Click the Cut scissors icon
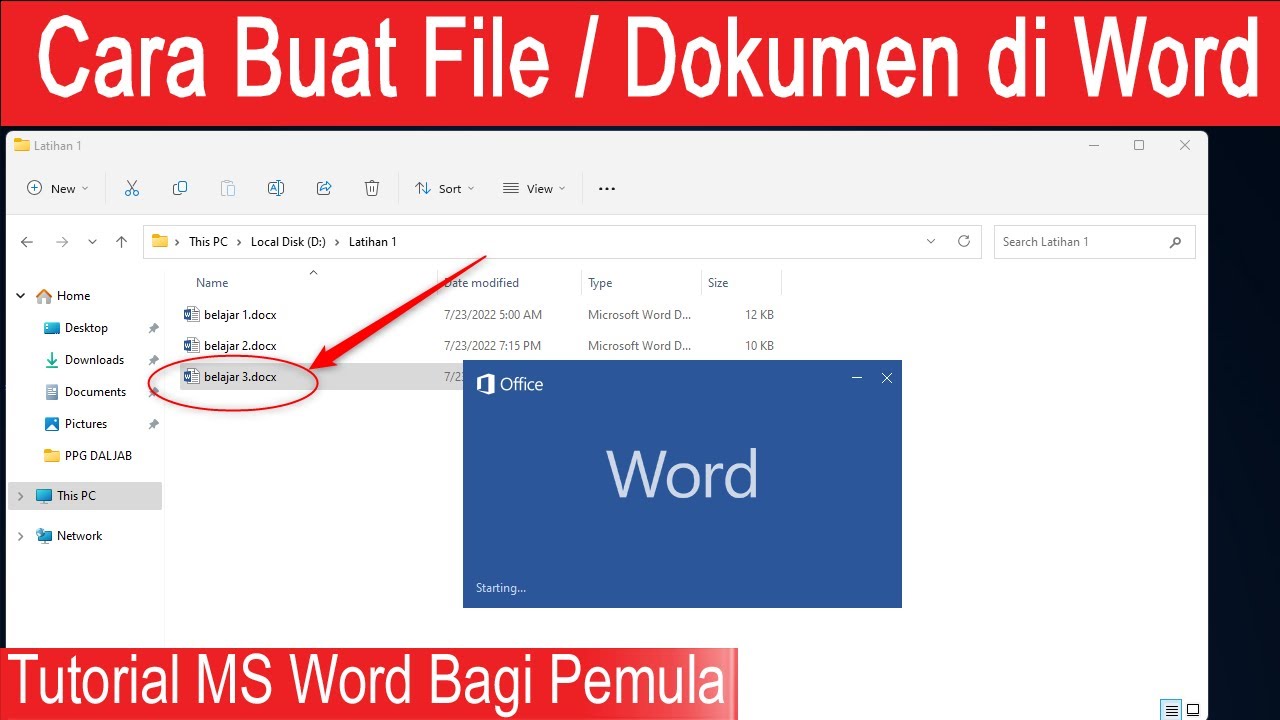The height and width of the screenshot is (720, 1280). pyautogui.click(x=132, y=188)
